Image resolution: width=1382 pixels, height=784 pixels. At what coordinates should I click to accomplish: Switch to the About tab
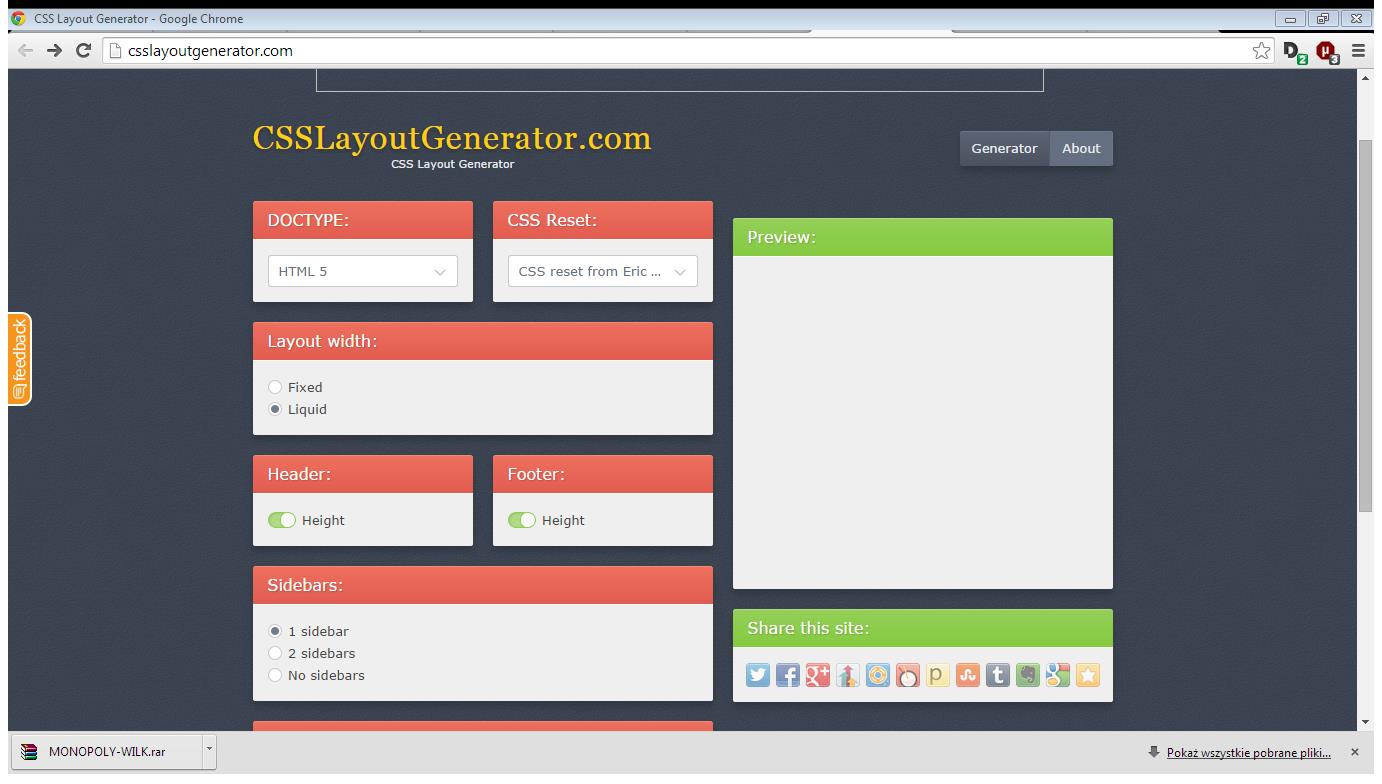1081,148
